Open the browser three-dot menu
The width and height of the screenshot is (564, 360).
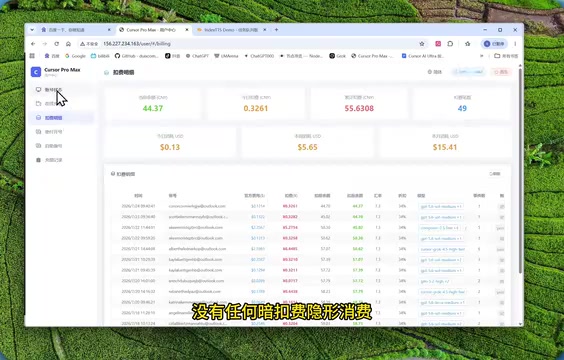tap(515, 44)
